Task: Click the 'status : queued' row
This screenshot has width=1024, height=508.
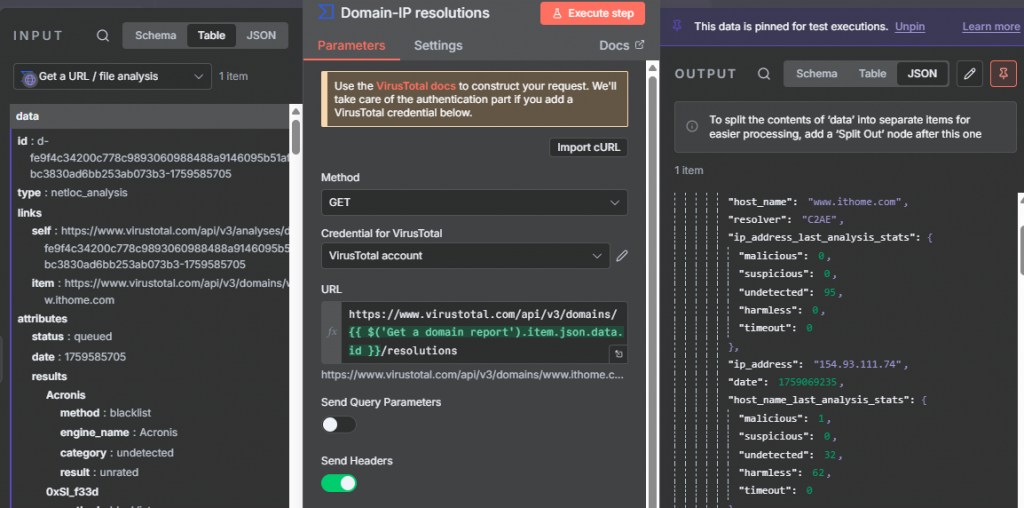Action: (72, 336)
